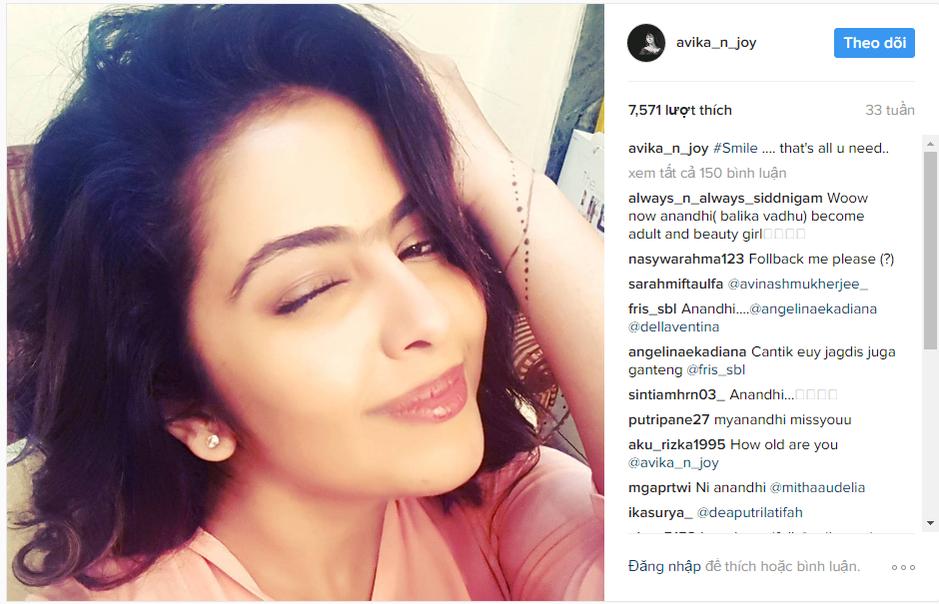Expand all 150 comments link
This screenshot has height=604, width=939.
point(707,173)
